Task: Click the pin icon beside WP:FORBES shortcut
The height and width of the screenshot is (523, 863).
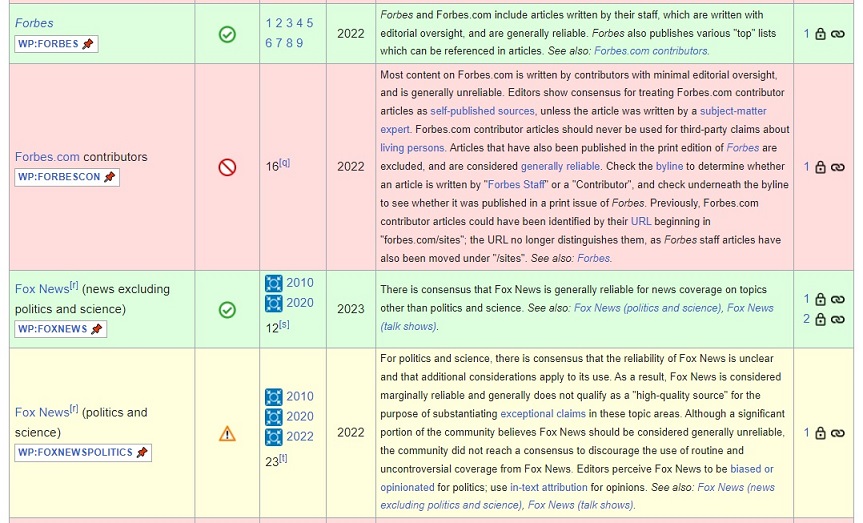Action: coord(88,44)
